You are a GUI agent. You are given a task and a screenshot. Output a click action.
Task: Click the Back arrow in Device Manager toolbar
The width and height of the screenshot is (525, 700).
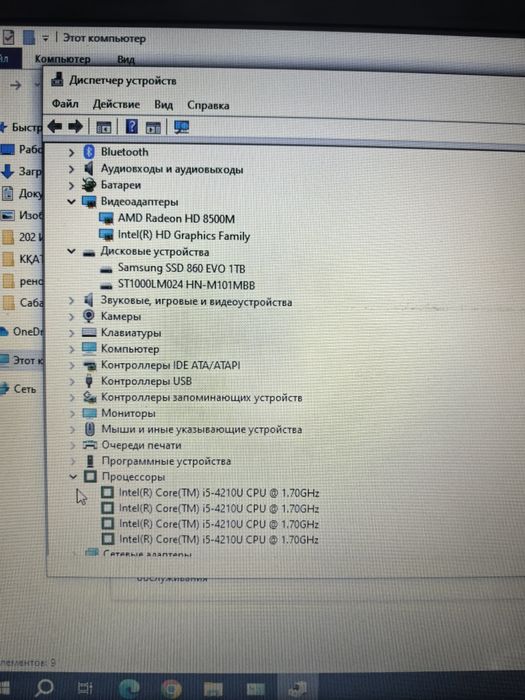tap(54, 127)
